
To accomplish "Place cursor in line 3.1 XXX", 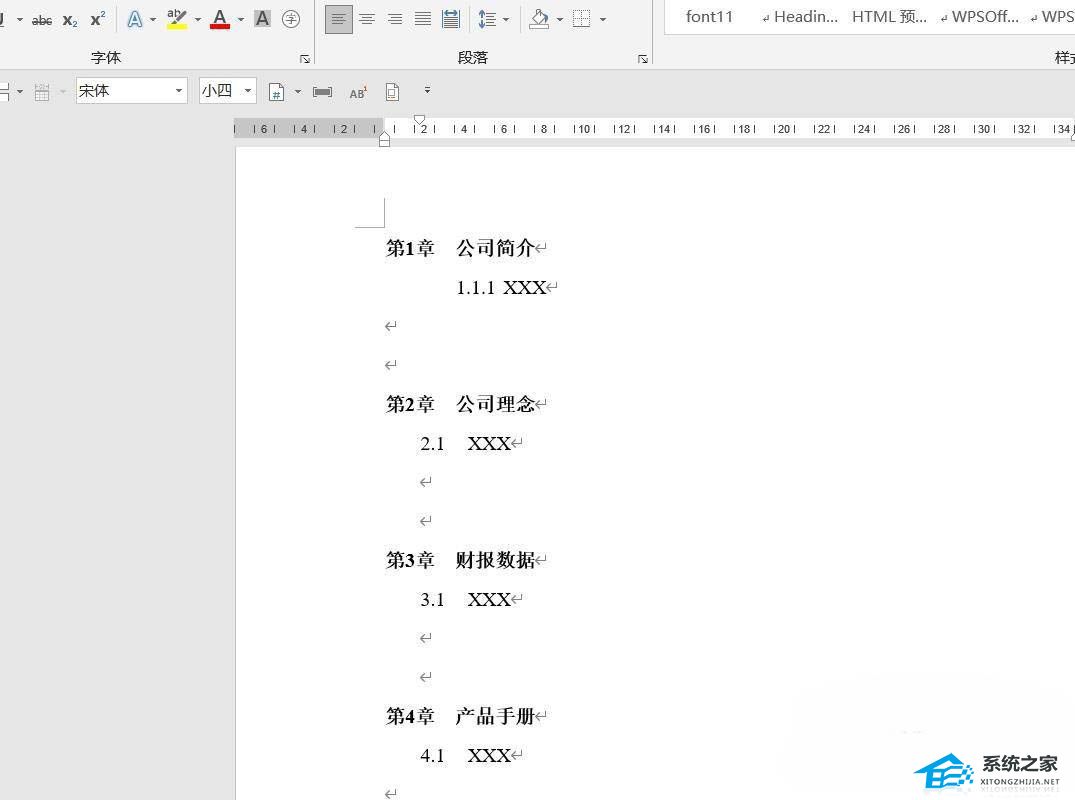I will 466,600.
